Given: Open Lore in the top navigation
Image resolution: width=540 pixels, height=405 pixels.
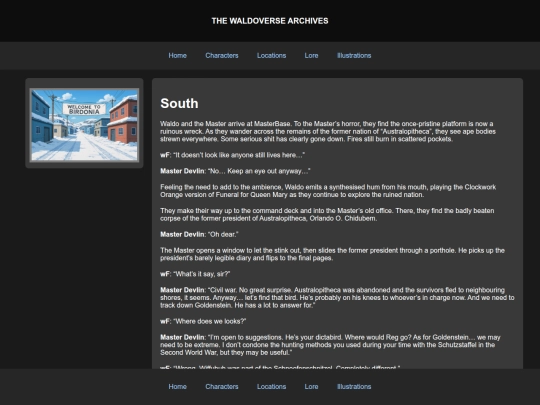Looking at the screenshot, I should pyautogui.click(x=311, y=55).
